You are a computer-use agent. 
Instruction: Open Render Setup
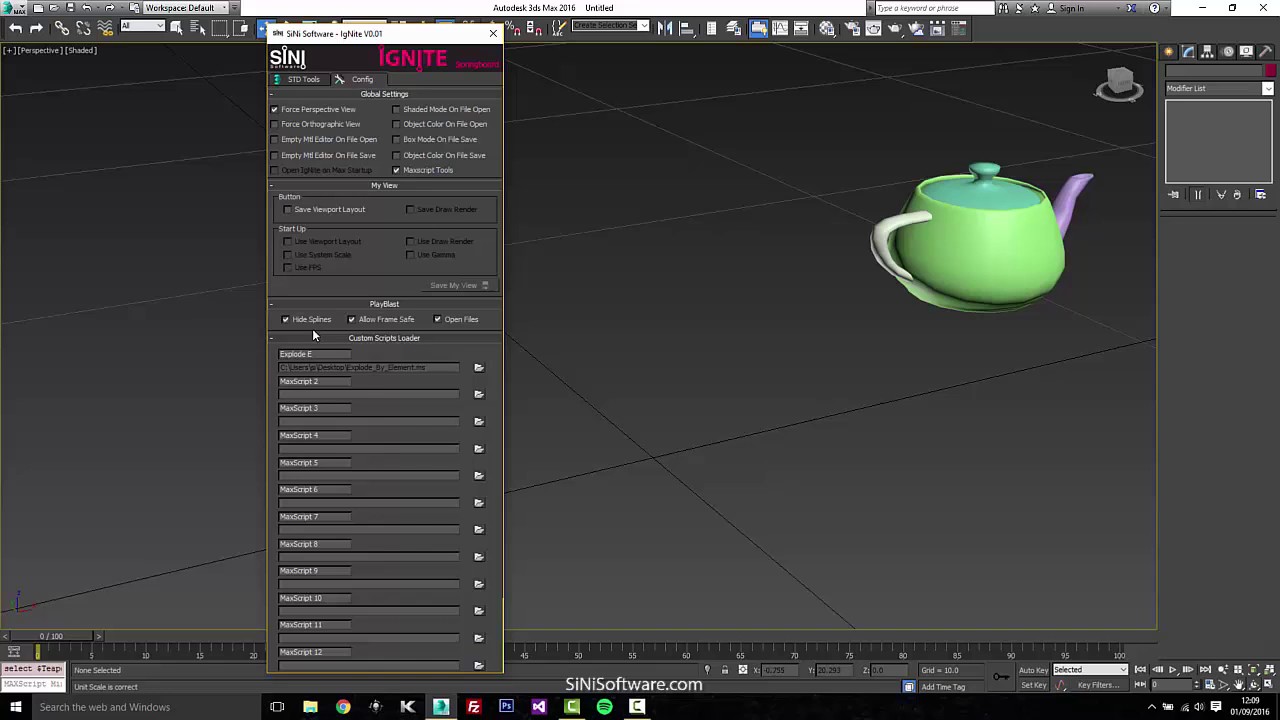click(x=851, y=28)
